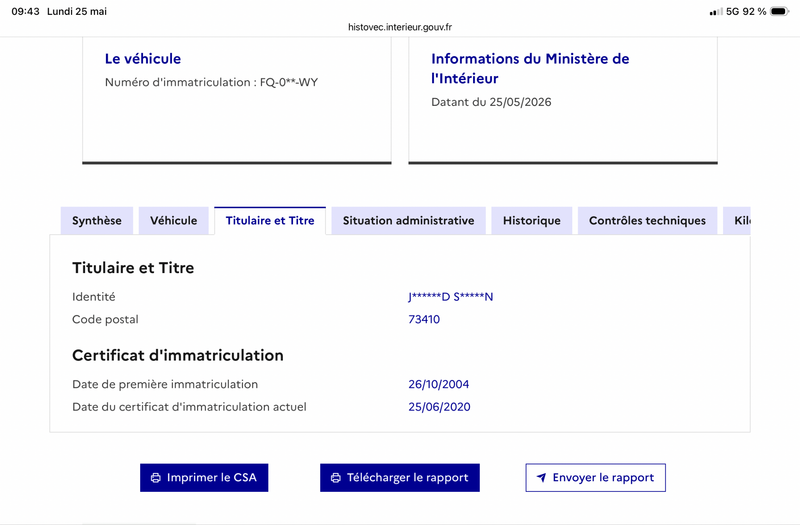This screenshot has width=800, height=525.
Task: Go to the Historique tab
Action: point(532,221)
